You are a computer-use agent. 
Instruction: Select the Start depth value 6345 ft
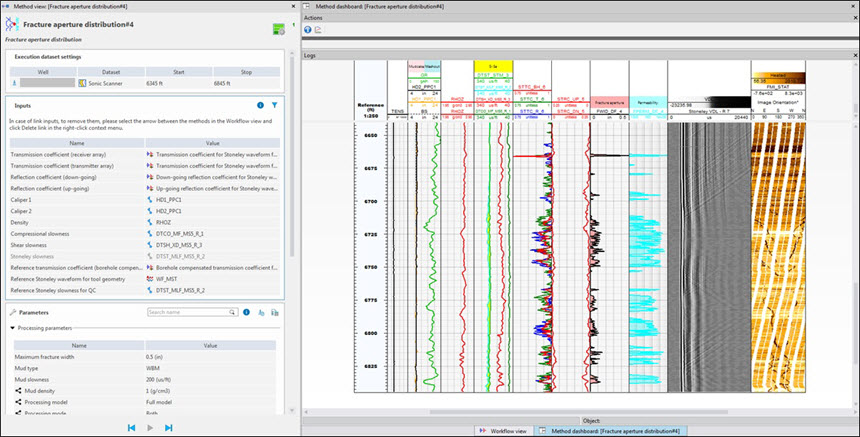(155, 83)
